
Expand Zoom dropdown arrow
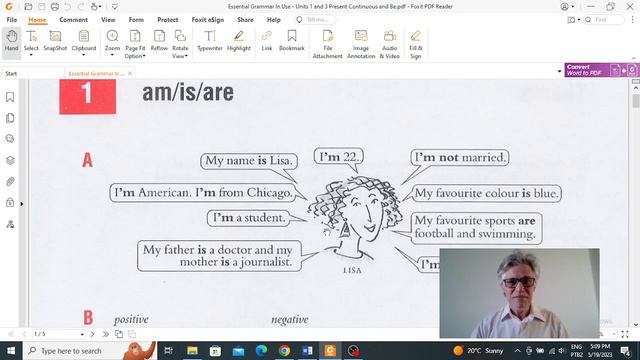tap(112, 55)
